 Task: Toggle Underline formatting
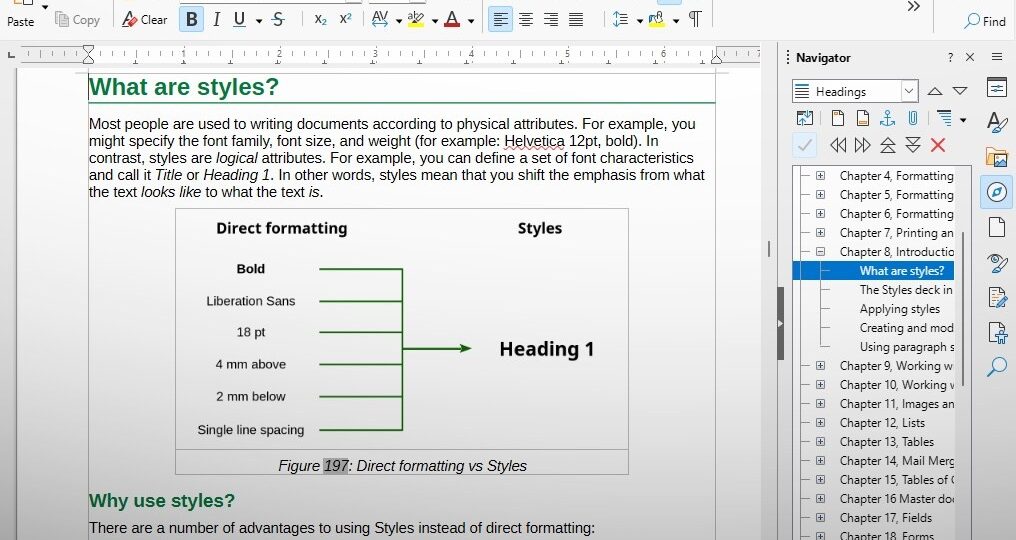[240, 19]
